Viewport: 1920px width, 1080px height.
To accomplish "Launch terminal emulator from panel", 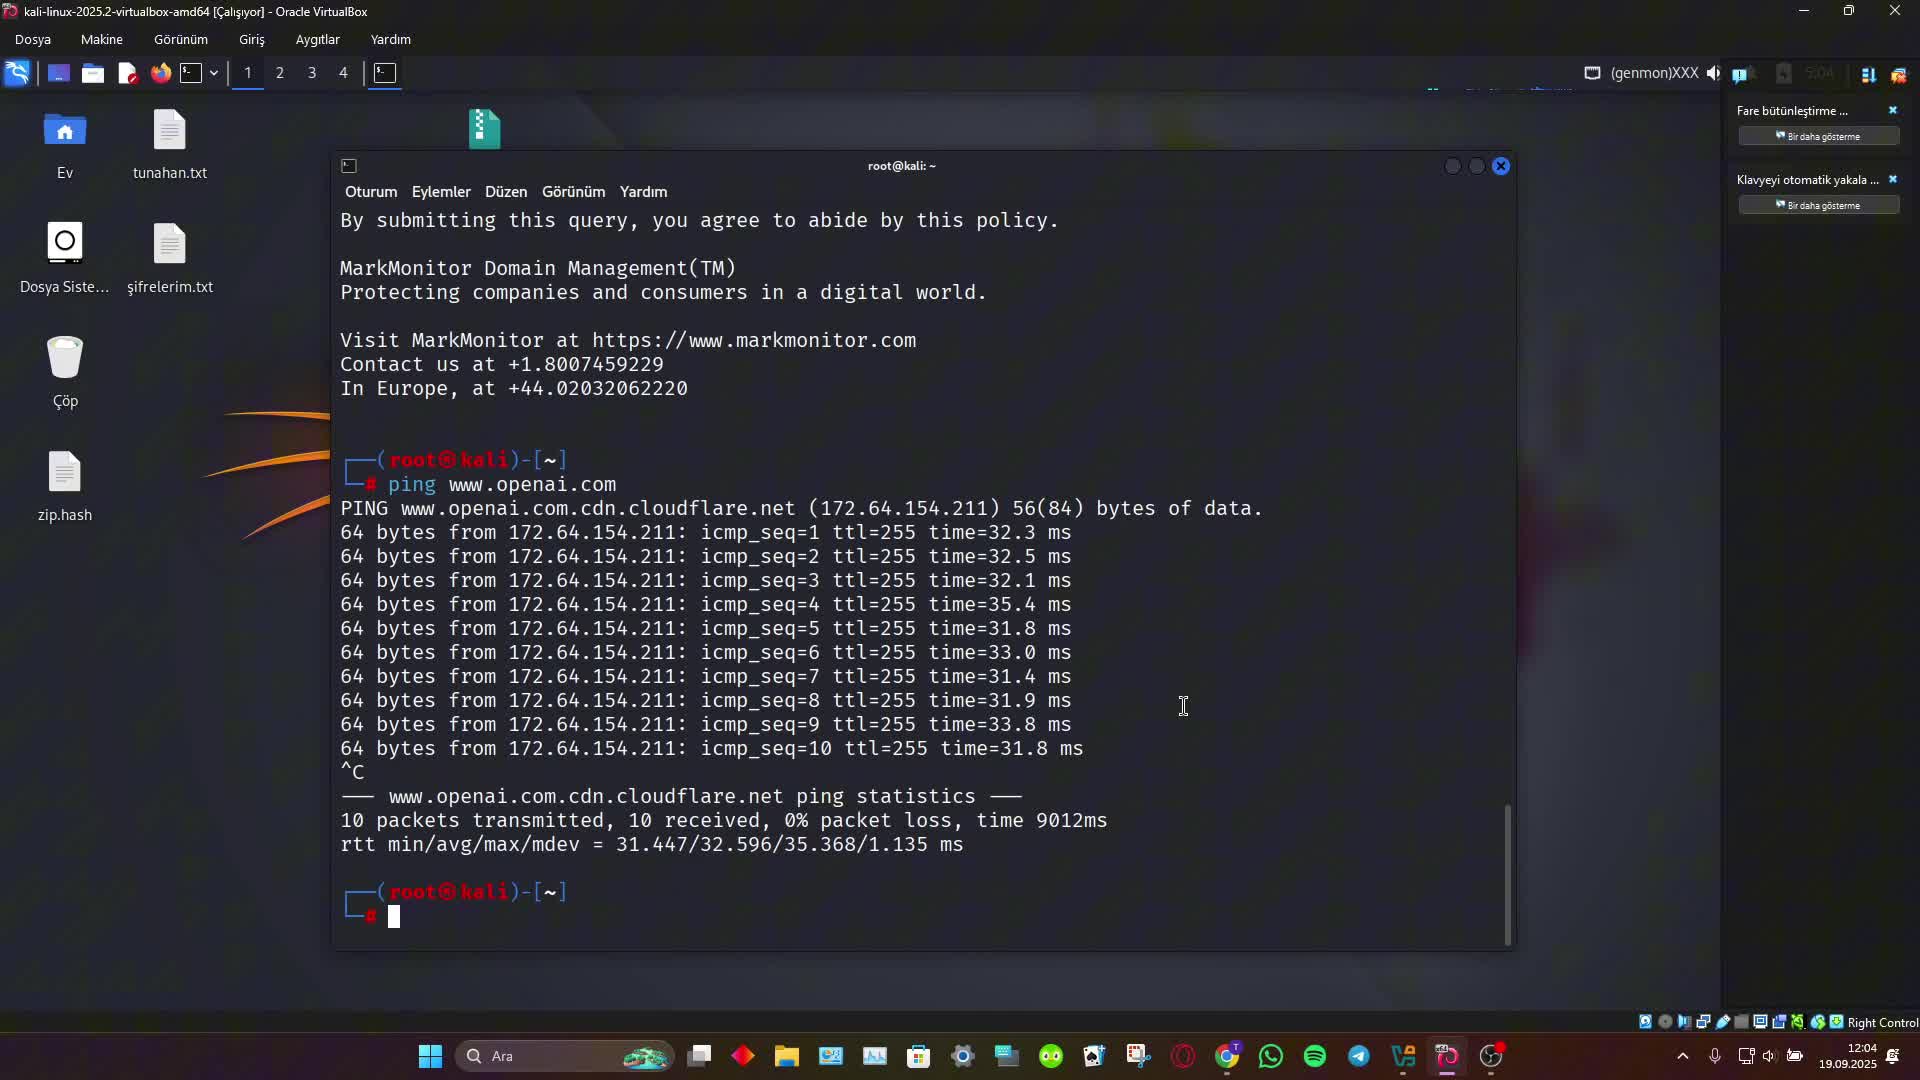I will pyautogui.click(x=191, y=73).
